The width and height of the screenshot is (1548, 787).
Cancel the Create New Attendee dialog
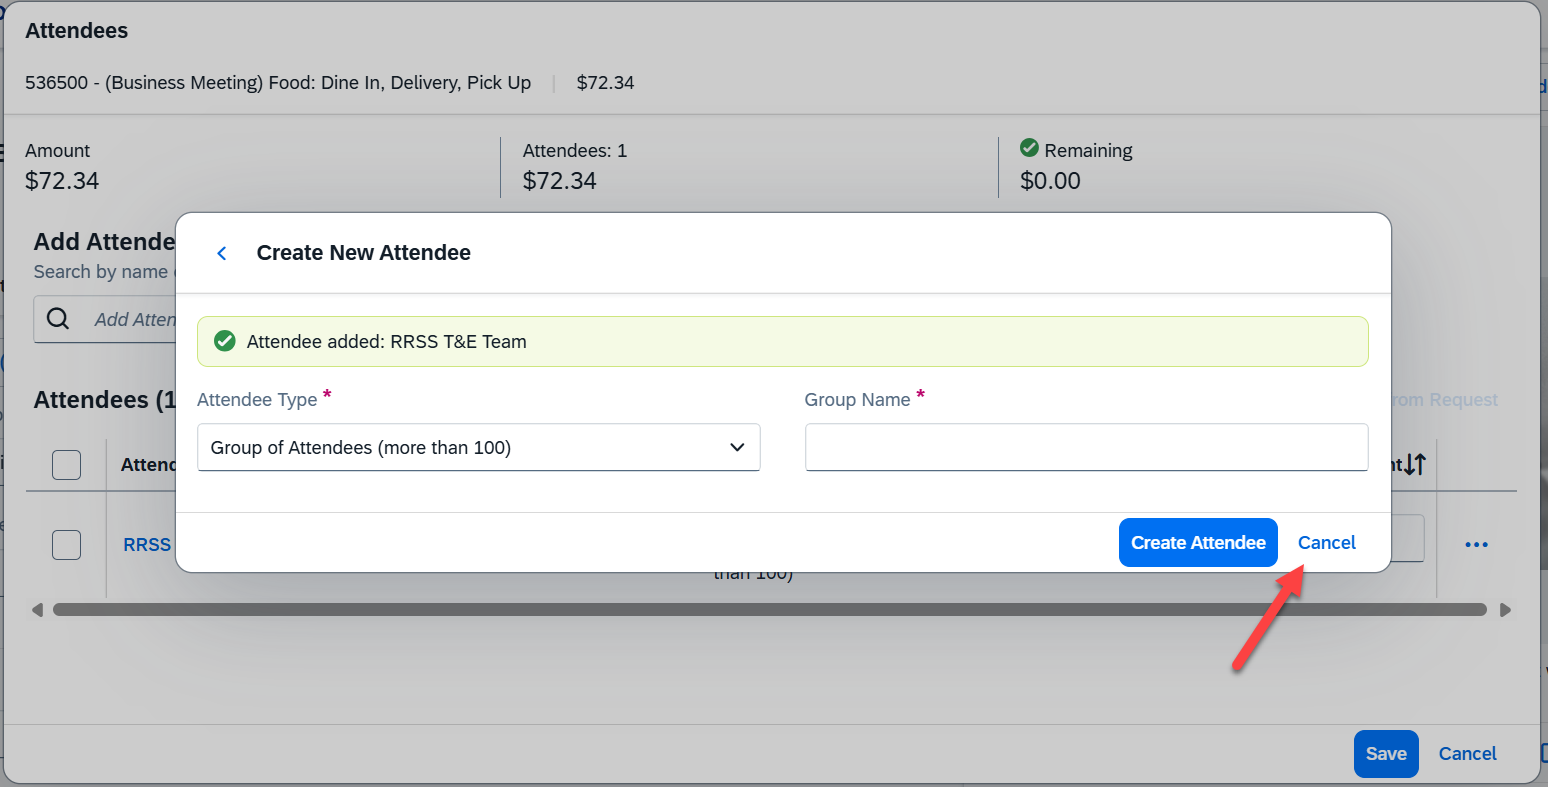coord(1327,542)
